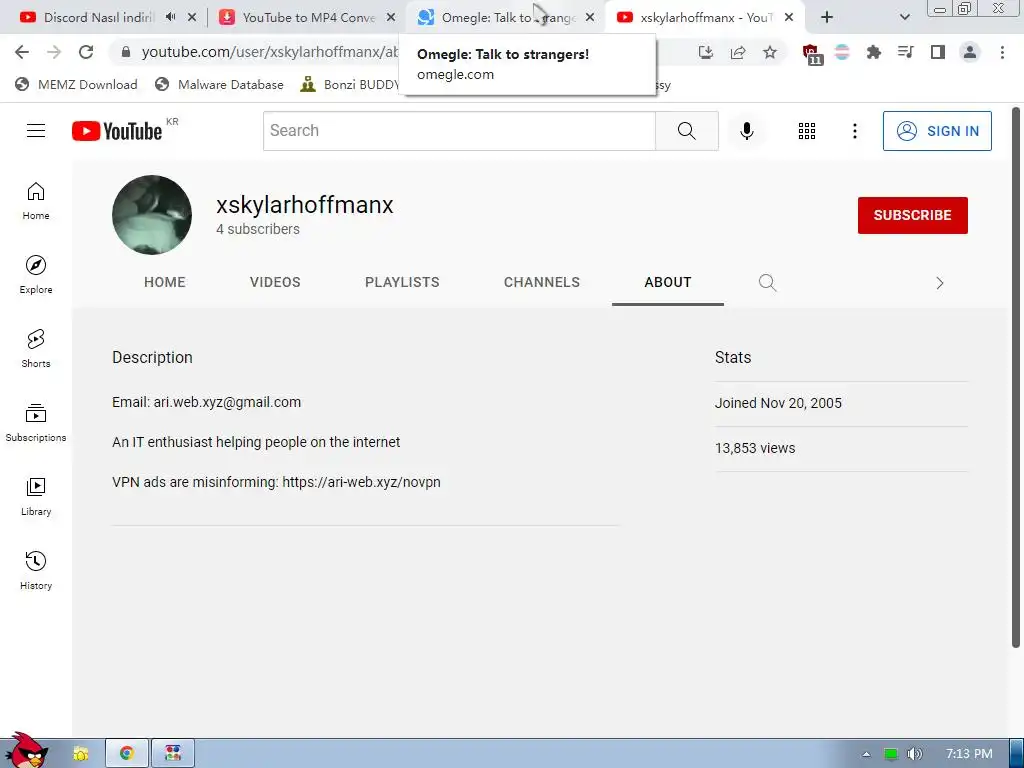Click the SIGN IN button

(x=936, y=131)
